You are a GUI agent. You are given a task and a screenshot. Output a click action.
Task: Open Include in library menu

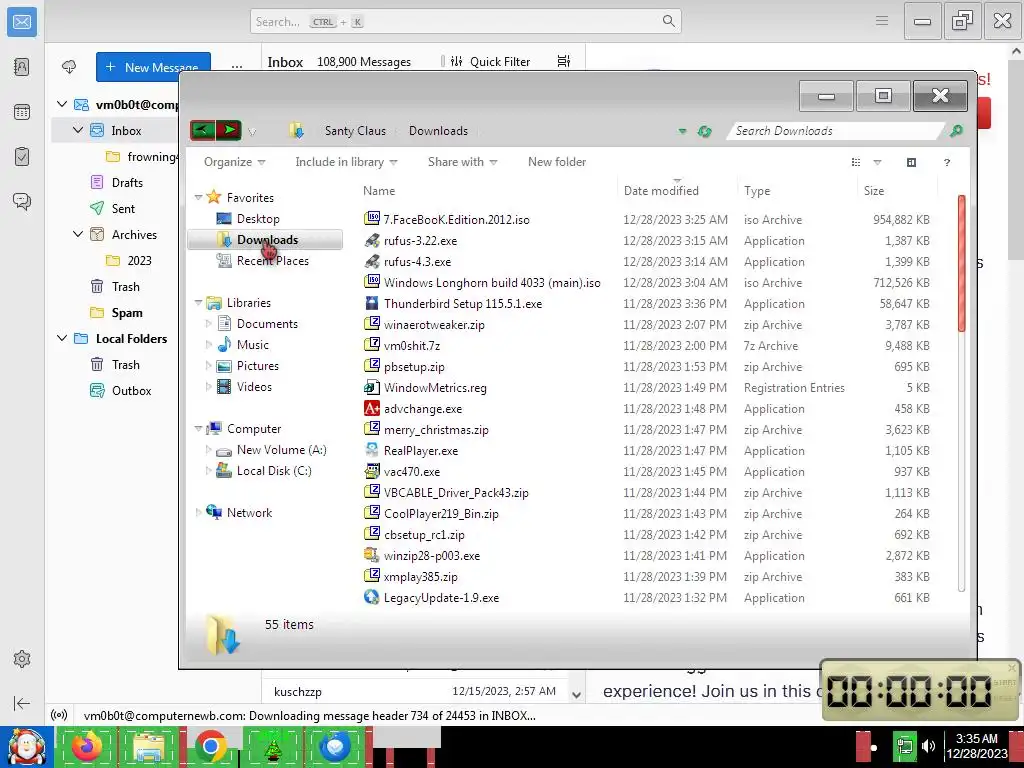tap(346, 162)
